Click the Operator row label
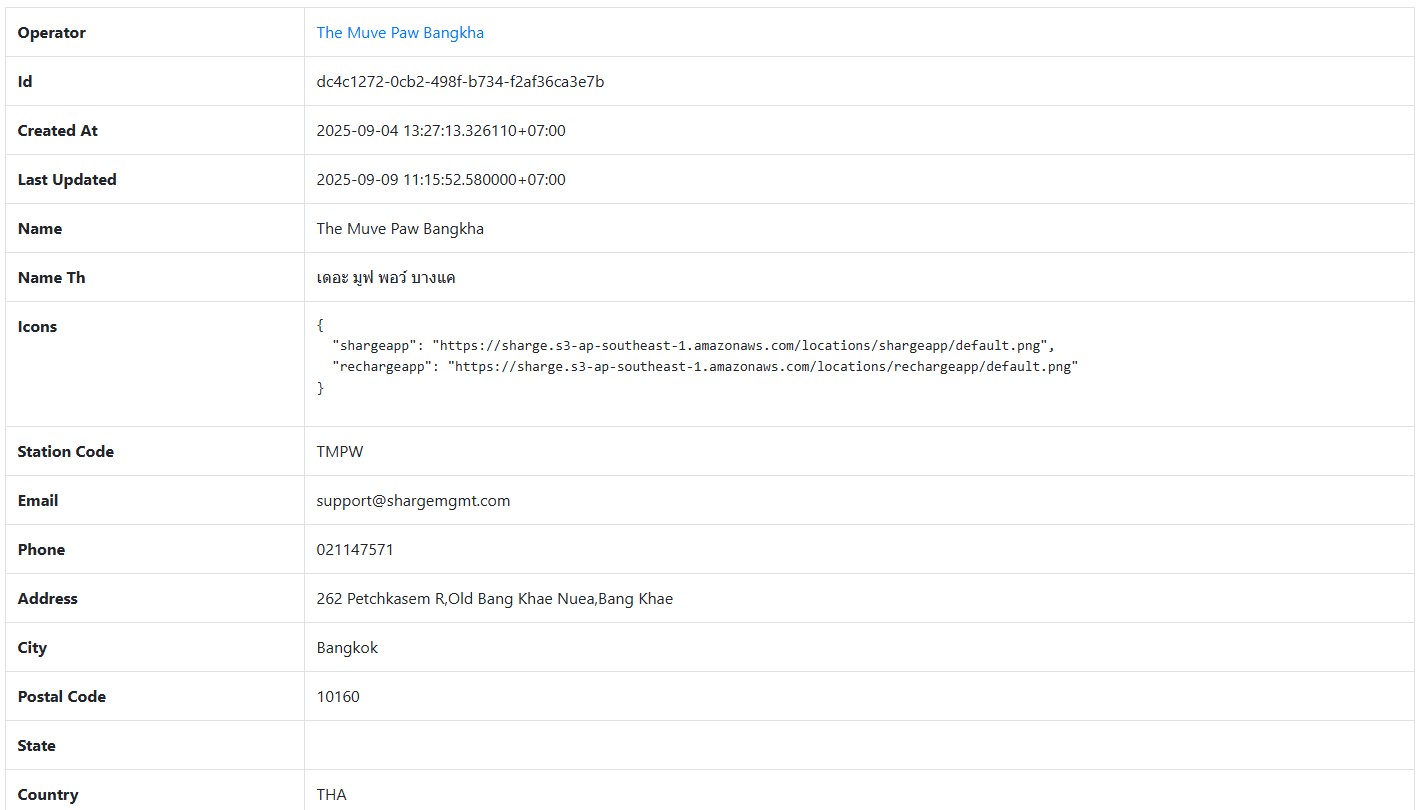Viewport: 1418px width, 810px height. pyautogui.click(x=52, y=33)
